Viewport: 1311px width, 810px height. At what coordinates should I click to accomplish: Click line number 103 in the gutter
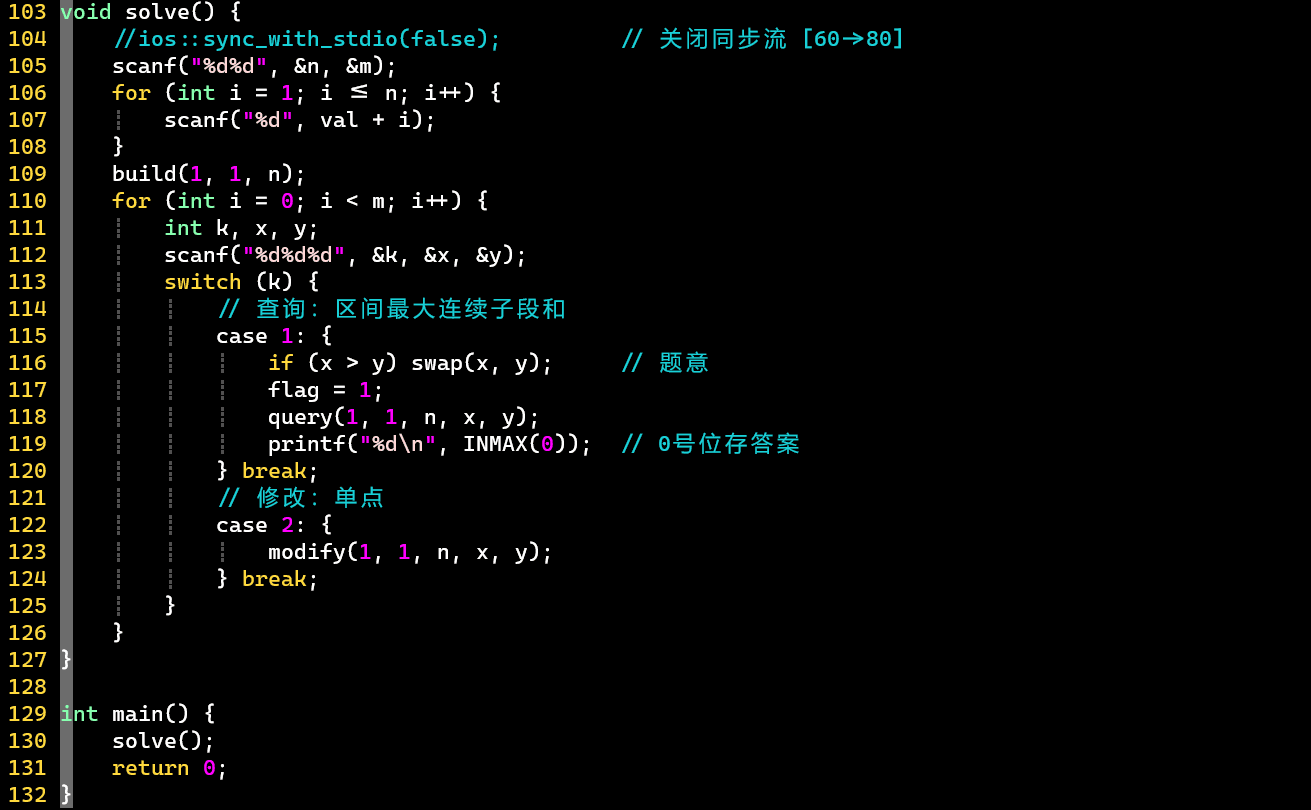pyautogui.click(x=27, y=12)
